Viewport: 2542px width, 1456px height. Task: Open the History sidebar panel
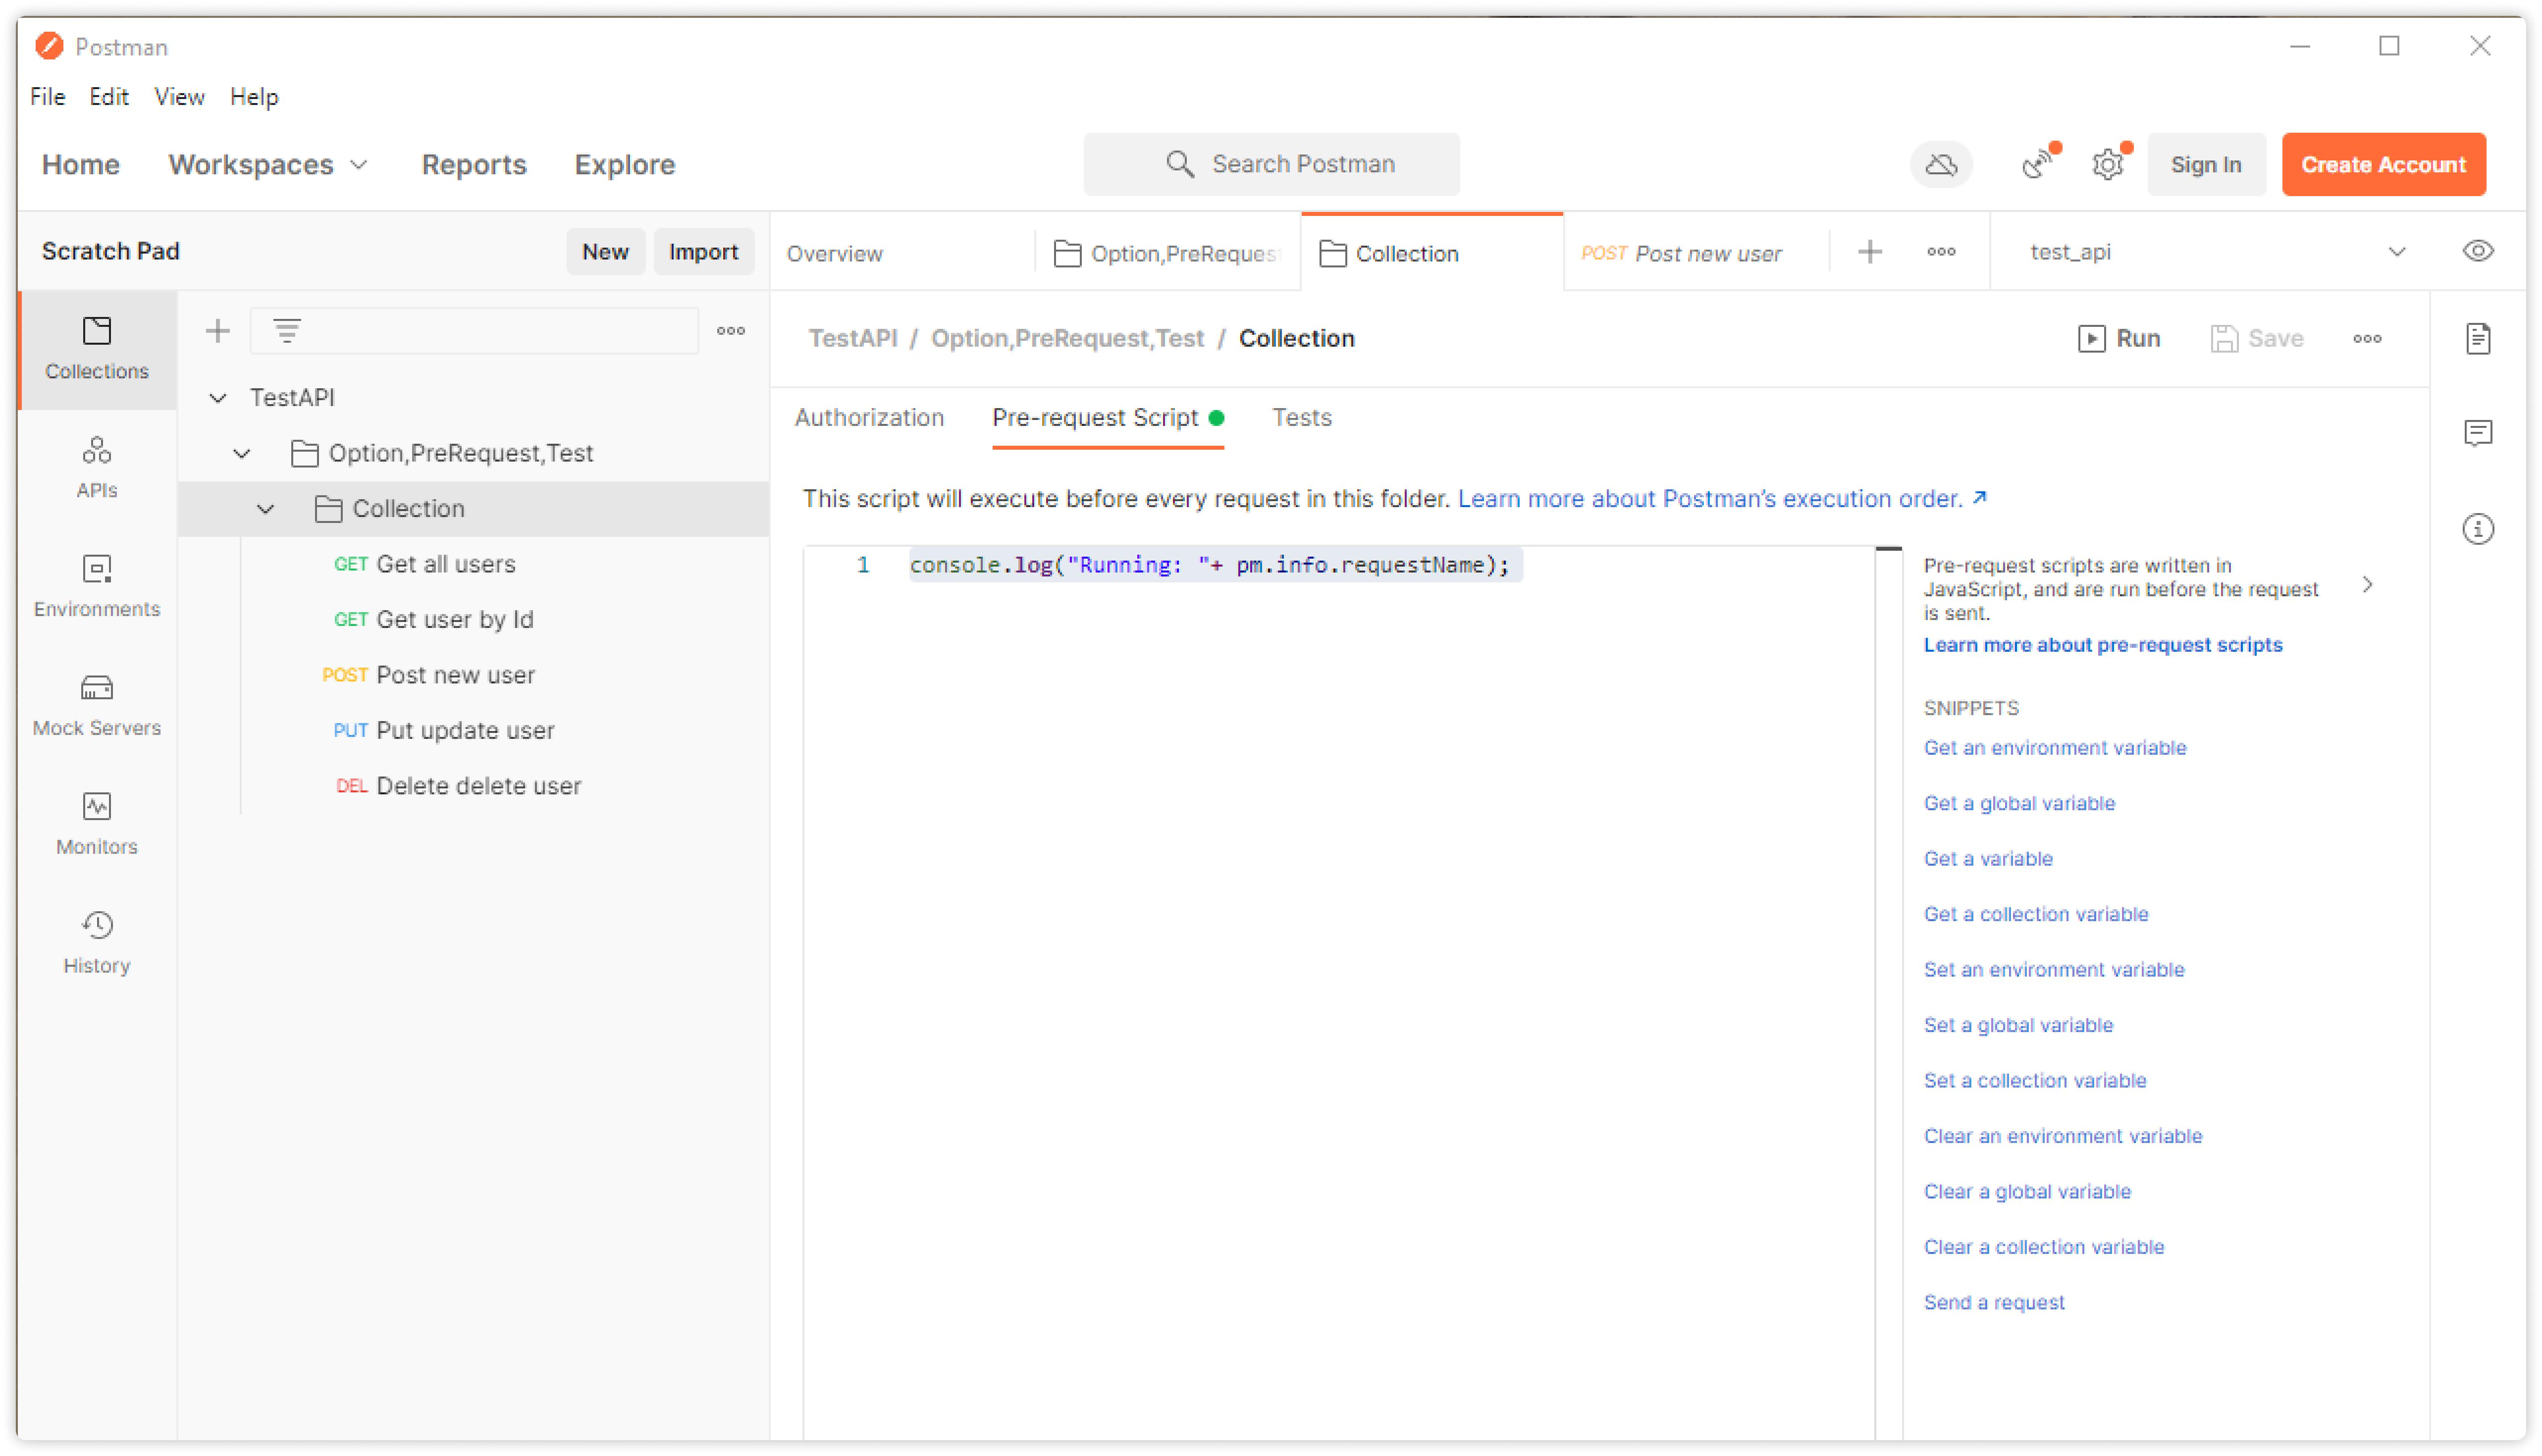(96, 943)
